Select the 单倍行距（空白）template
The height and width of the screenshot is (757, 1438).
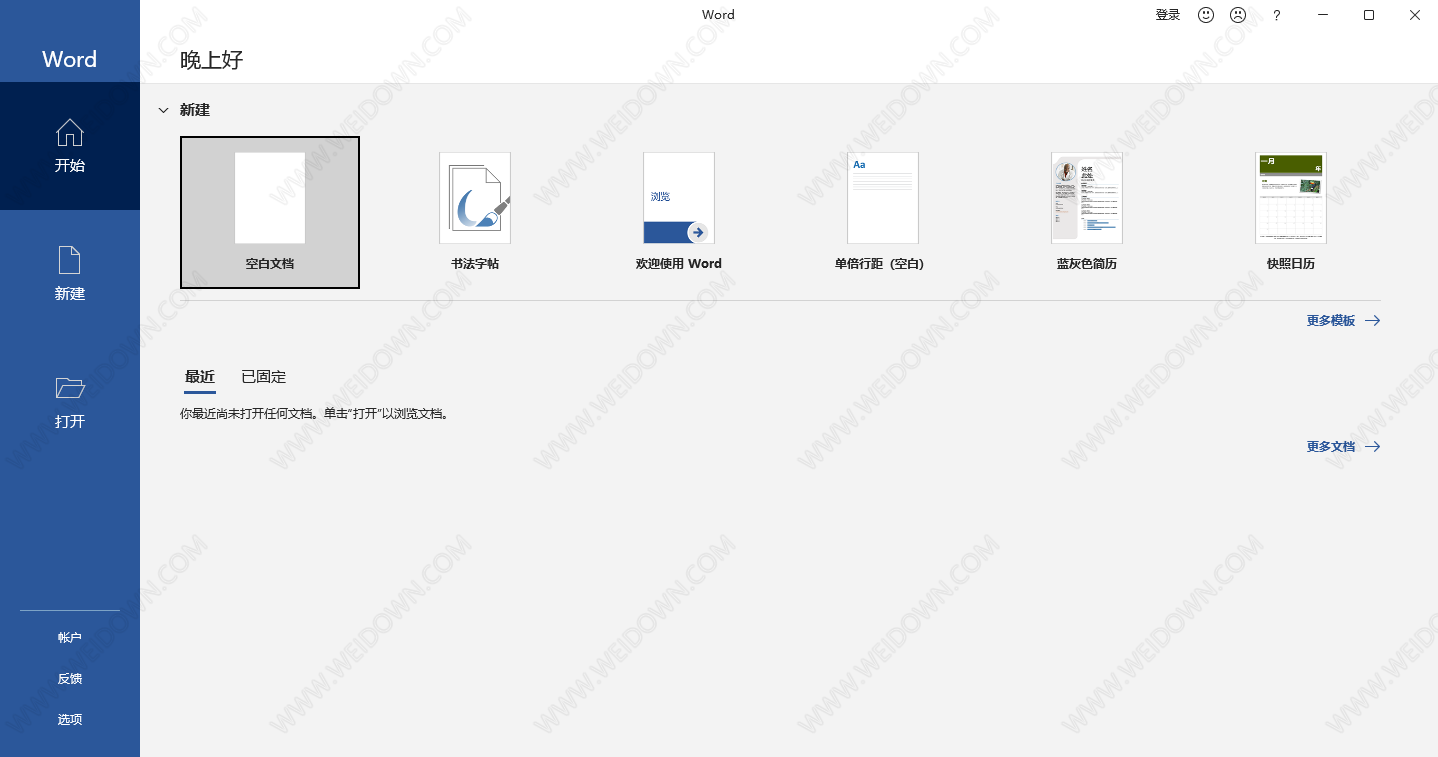click(883, 212)
